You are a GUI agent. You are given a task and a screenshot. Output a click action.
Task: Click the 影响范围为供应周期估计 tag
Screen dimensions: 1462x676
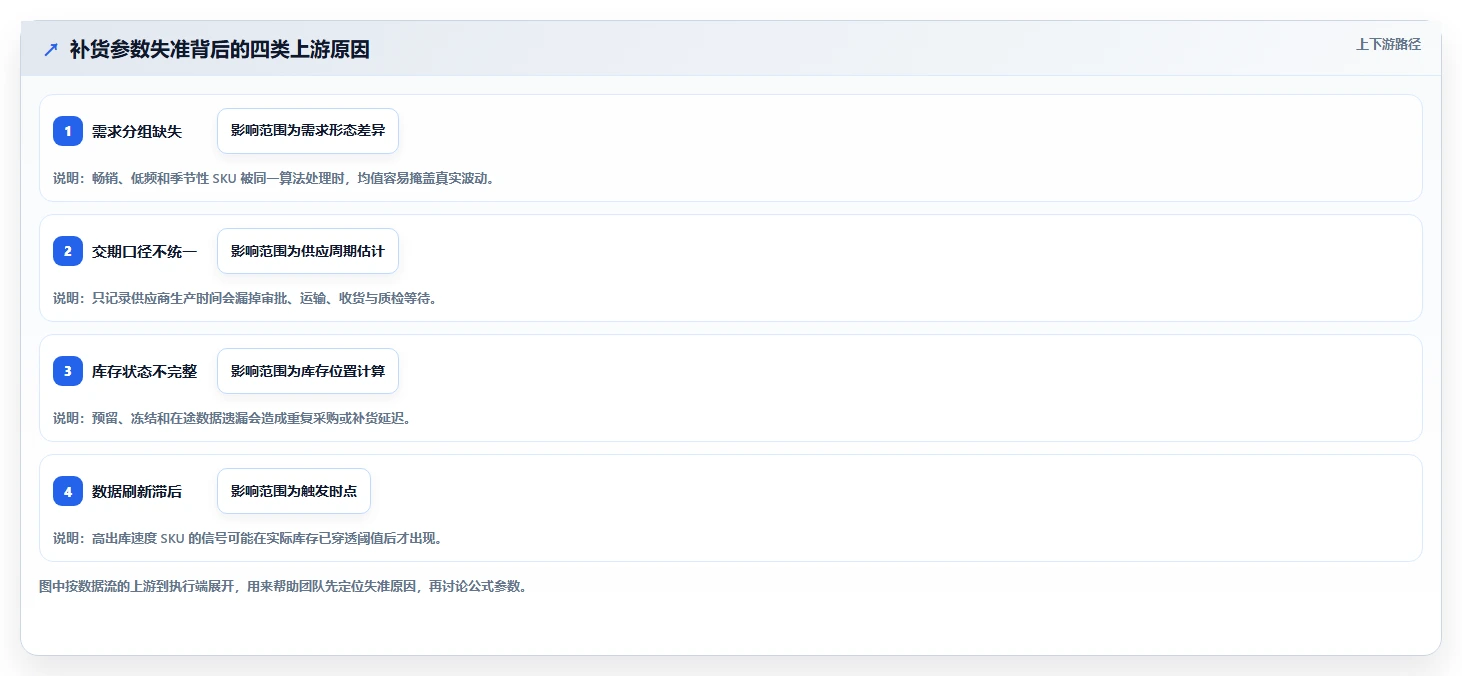[x=308, y=251]
